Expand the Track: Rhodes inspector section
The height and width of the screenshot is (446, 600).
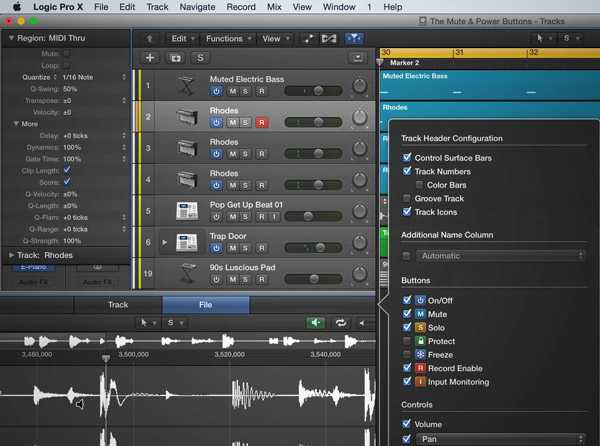(x=11, y=255)
